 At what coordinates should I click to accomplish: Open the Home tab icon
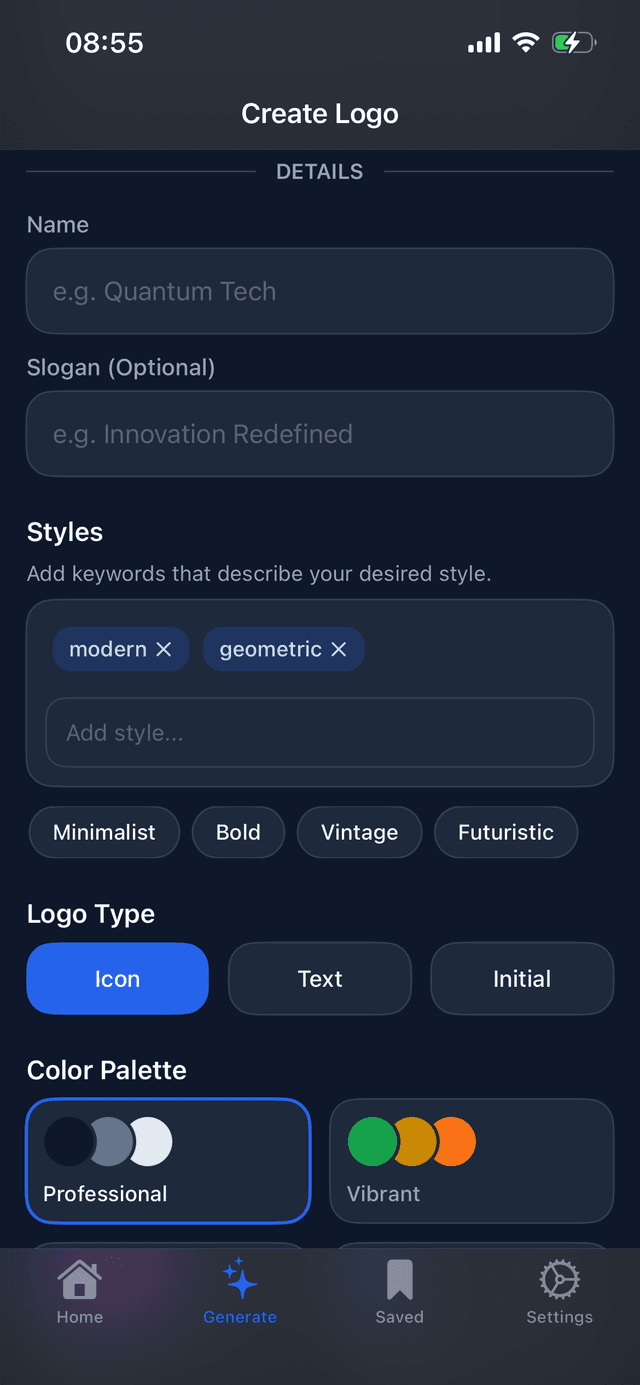[80, 1290]
